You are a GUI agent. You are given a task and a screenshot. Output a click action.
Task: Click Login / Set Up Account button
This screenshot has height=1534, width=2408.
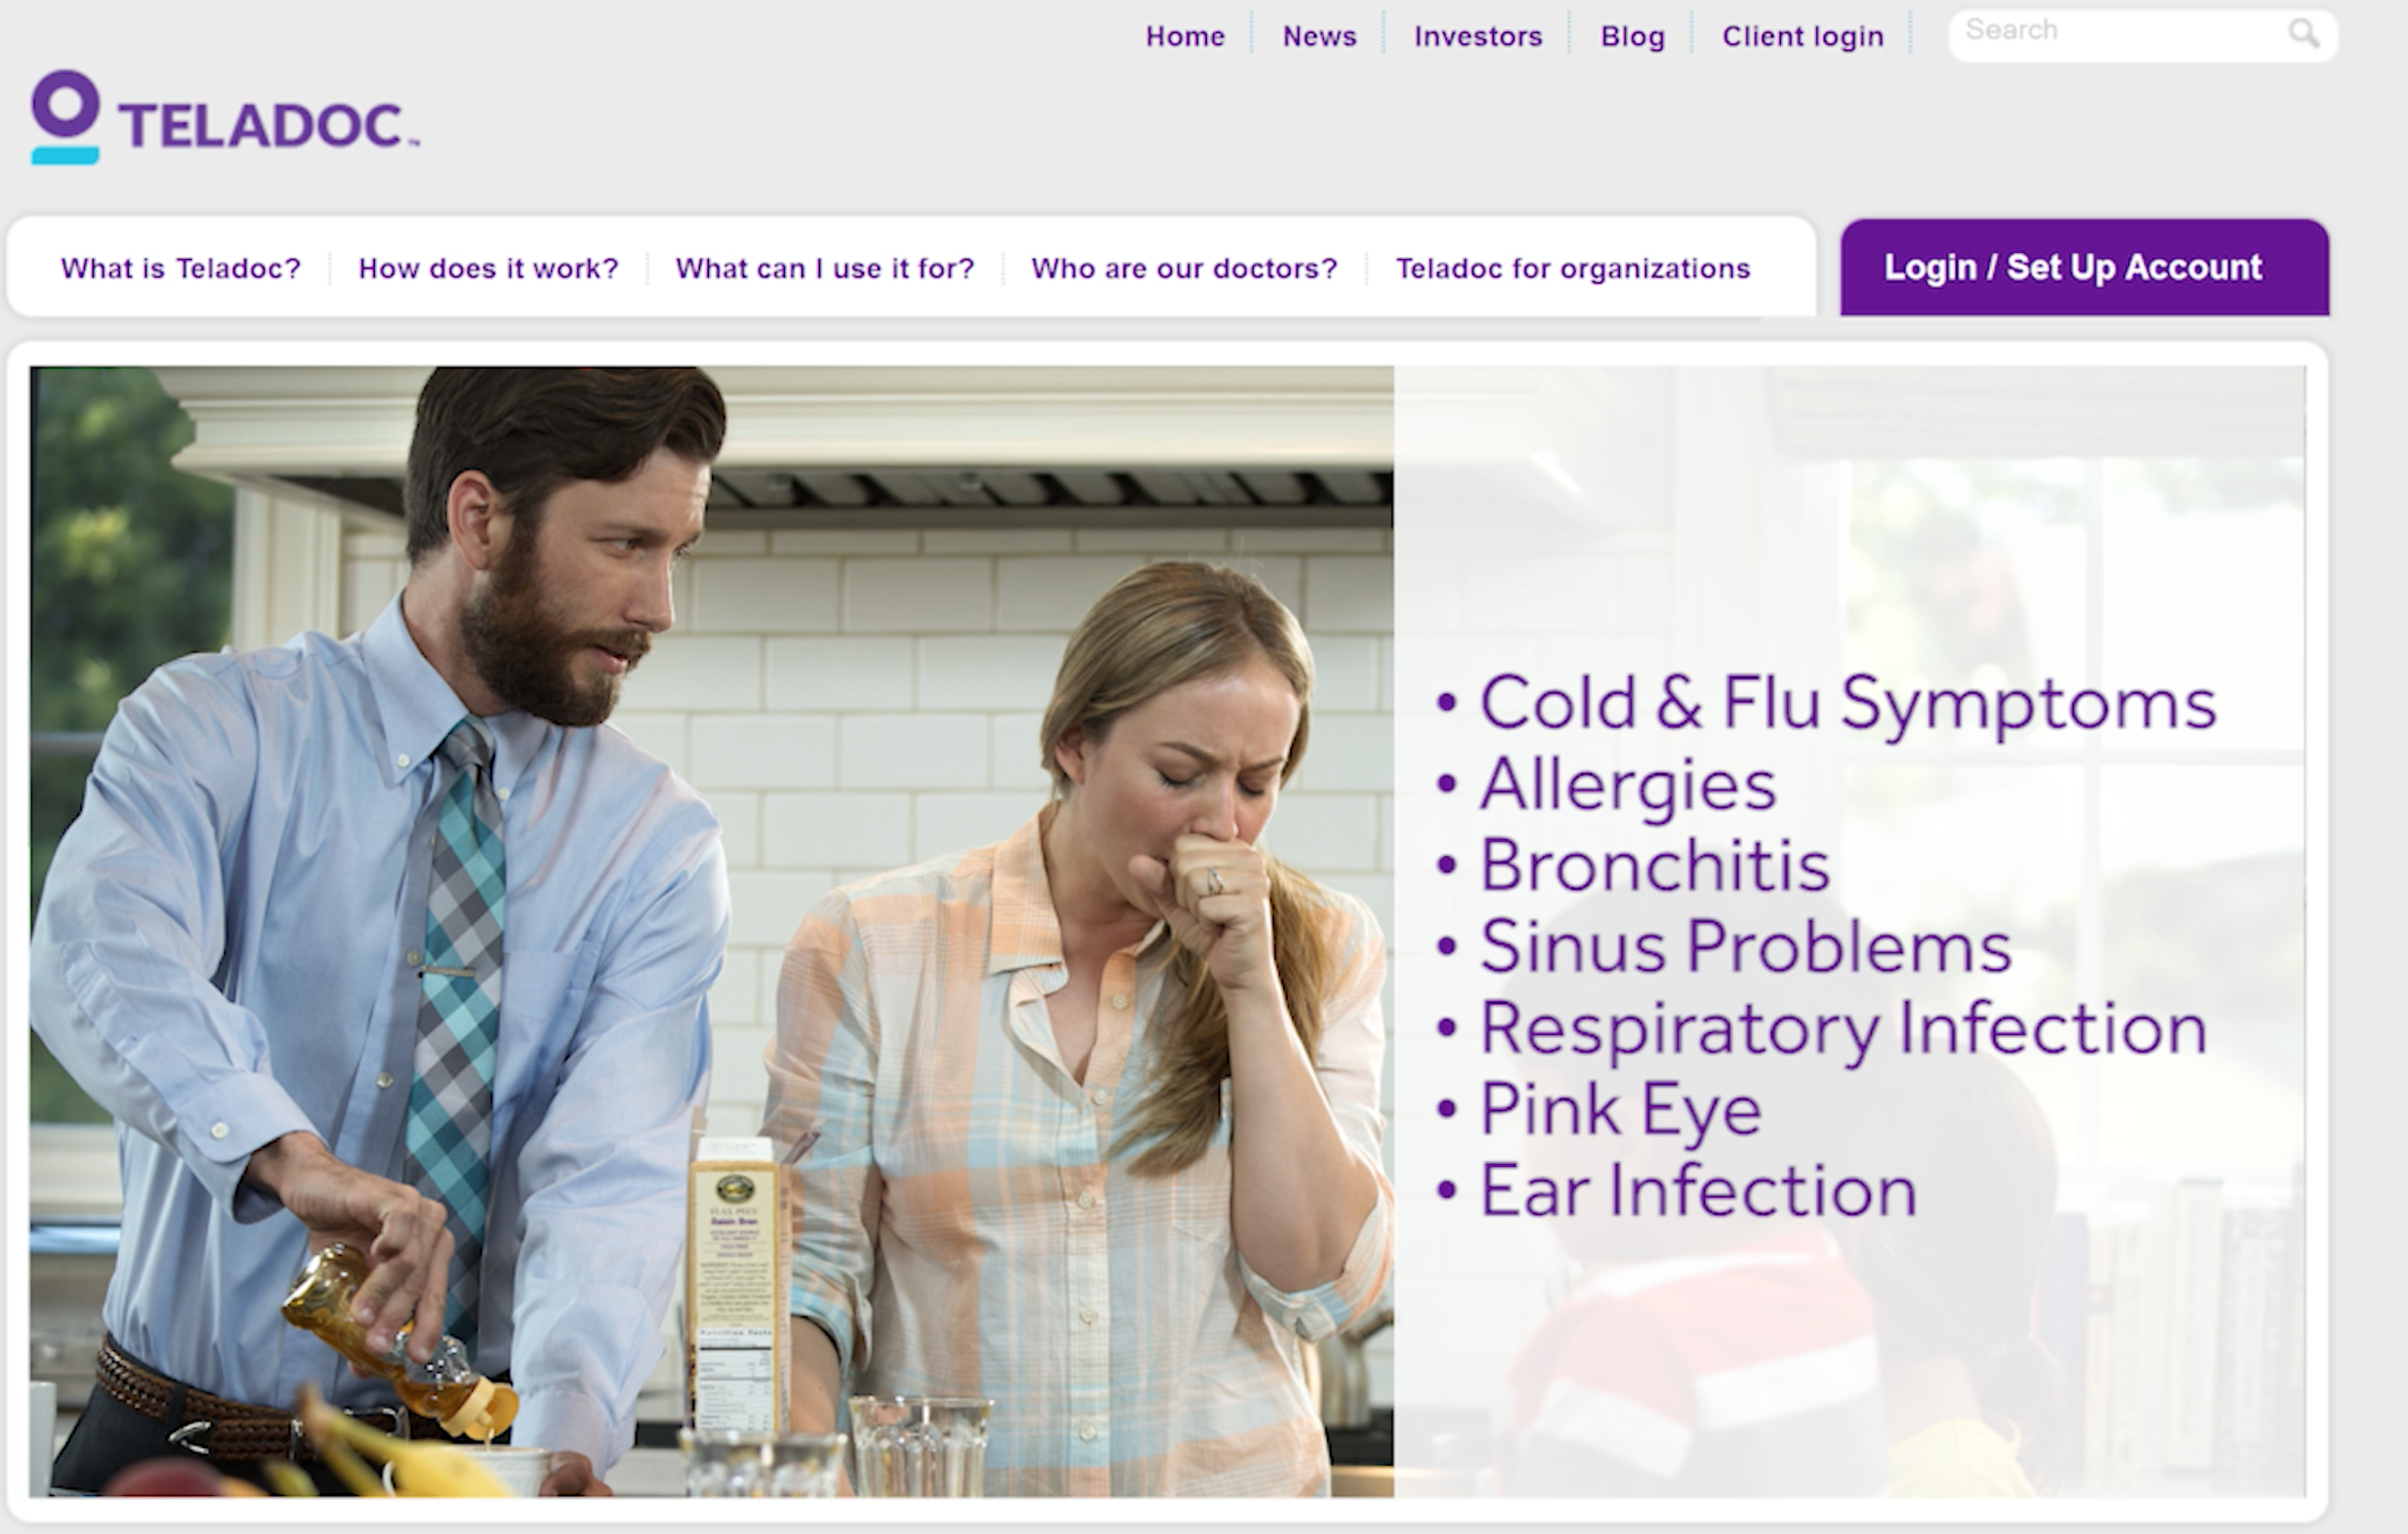click(2085, 267)
